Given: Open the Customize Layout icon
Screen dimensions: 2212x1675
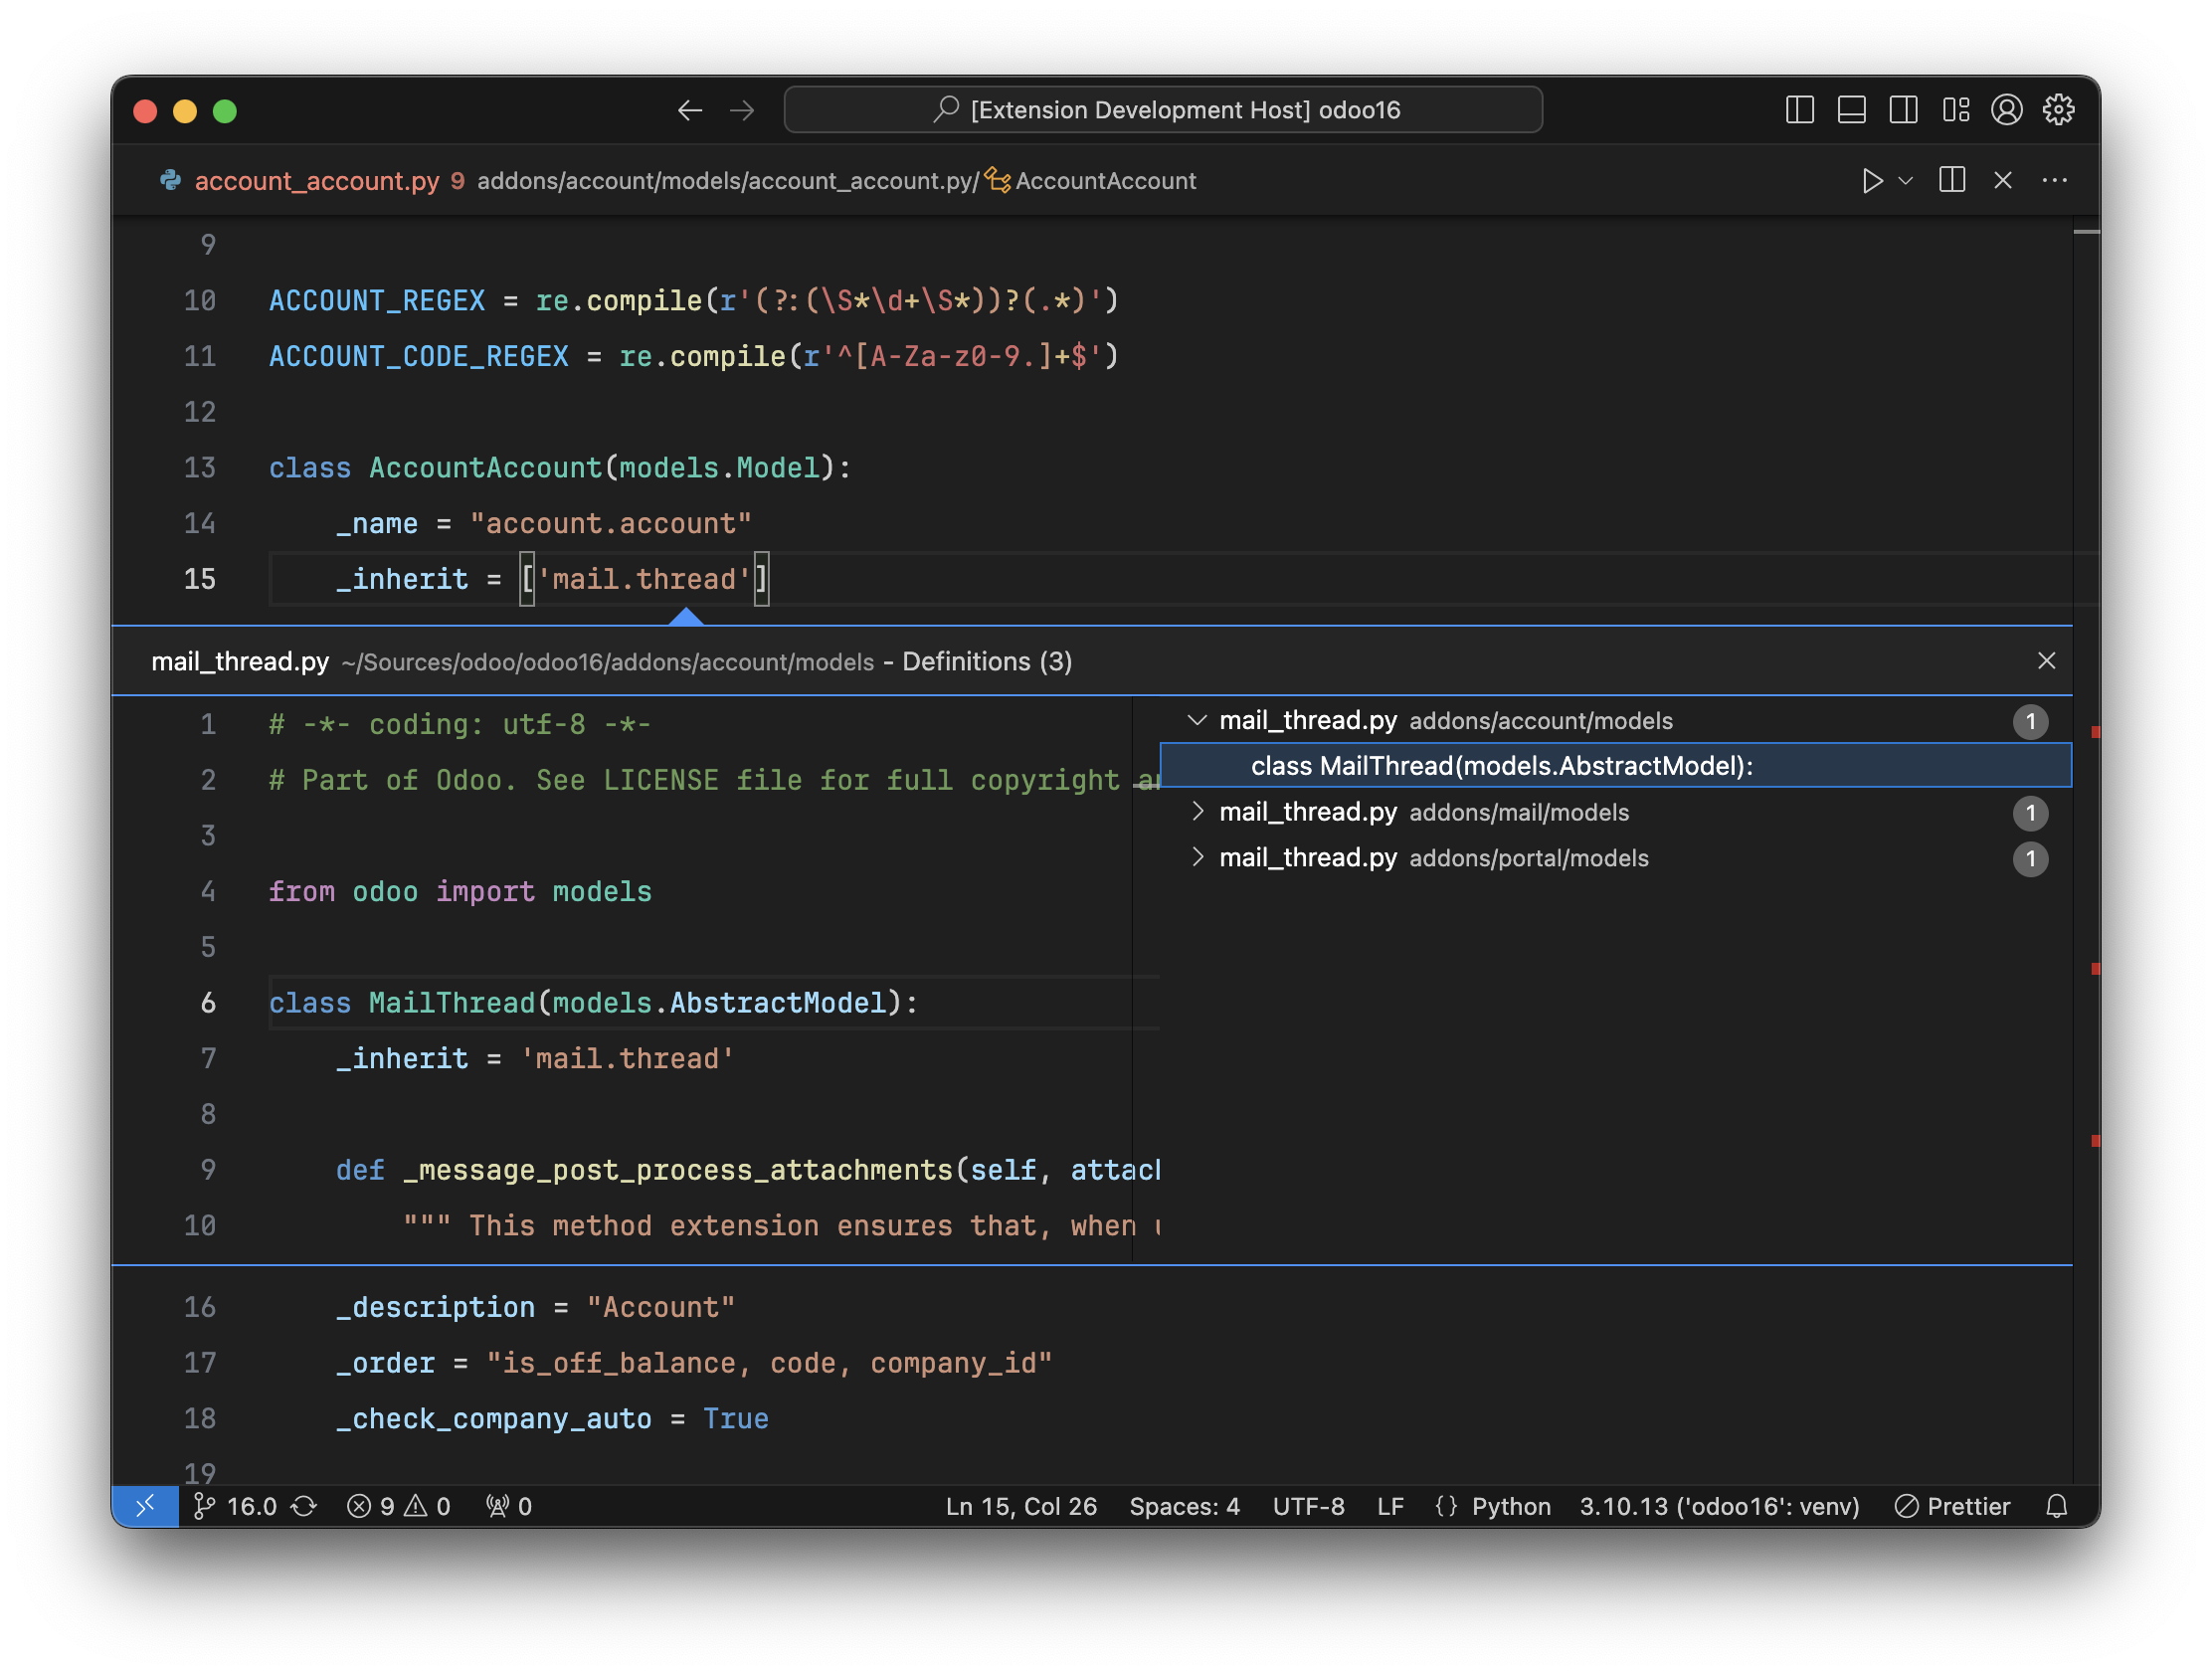Looking at the screenshot, I should (1955, 110).
